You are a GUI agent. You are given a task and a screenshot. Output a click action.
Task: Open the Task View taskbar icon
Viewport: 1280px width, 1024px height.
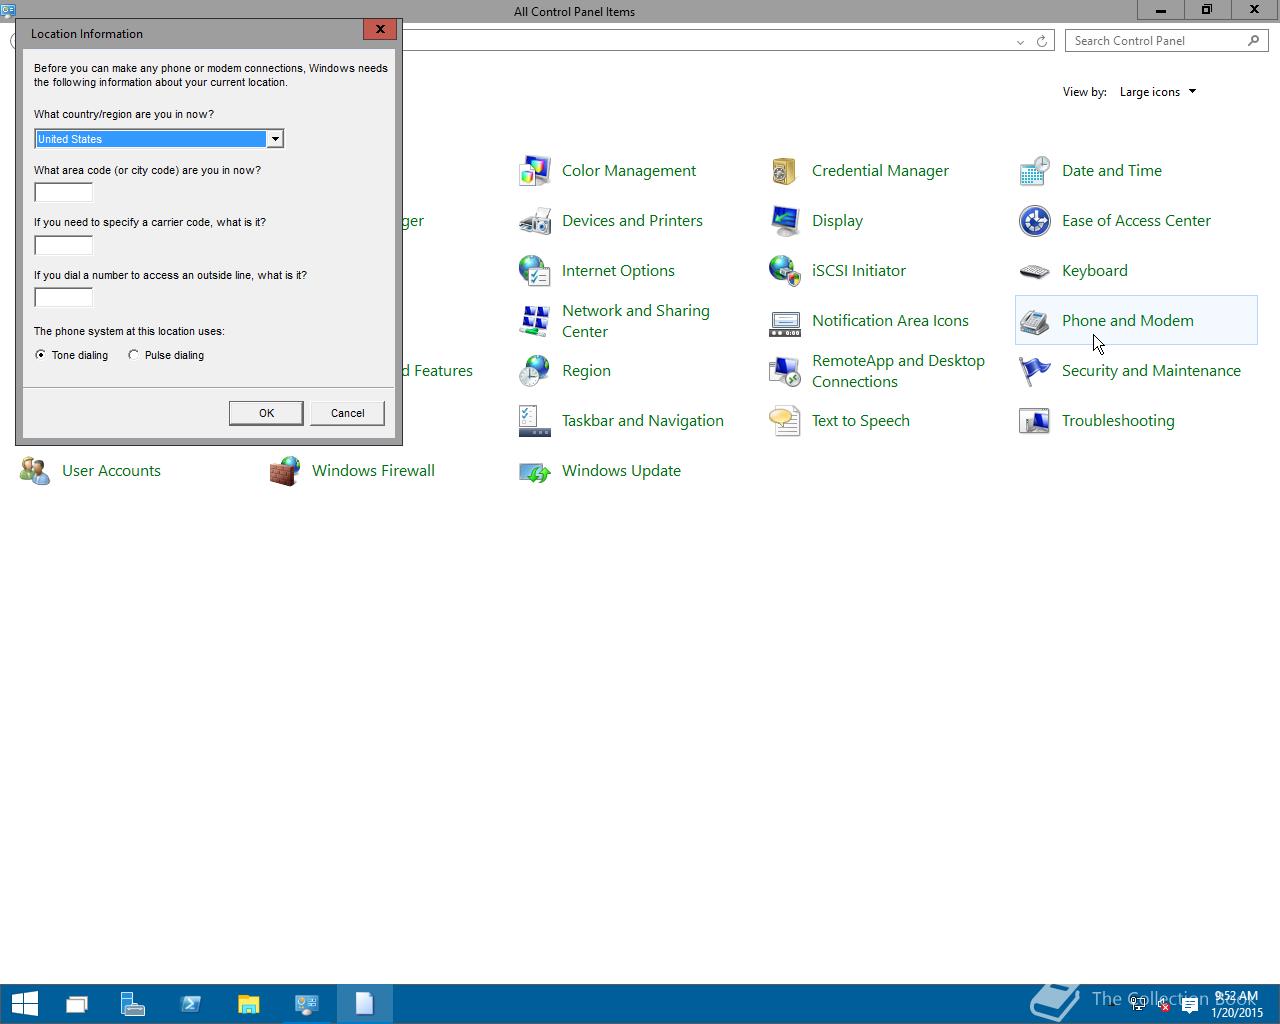click(76, 1003)
